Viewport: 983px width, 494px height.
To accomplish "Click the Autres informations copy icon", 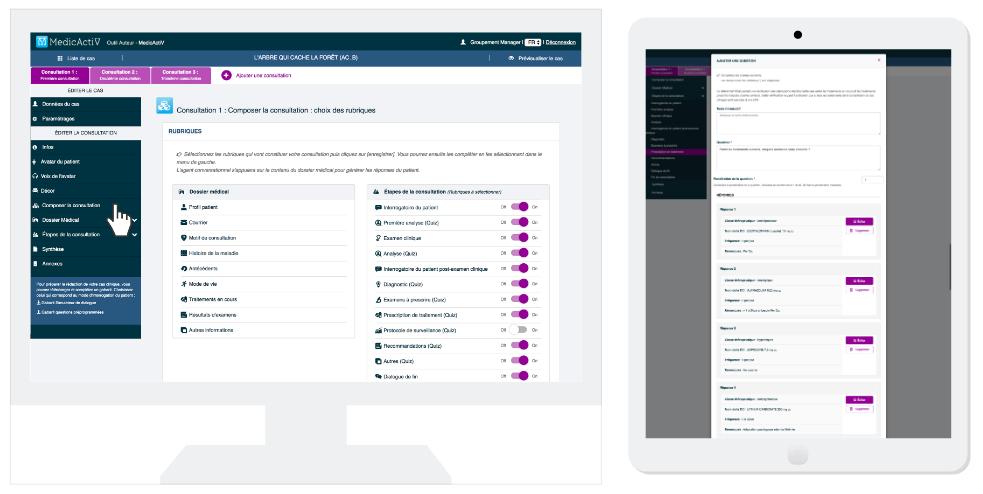I will (x=184, y=330).
